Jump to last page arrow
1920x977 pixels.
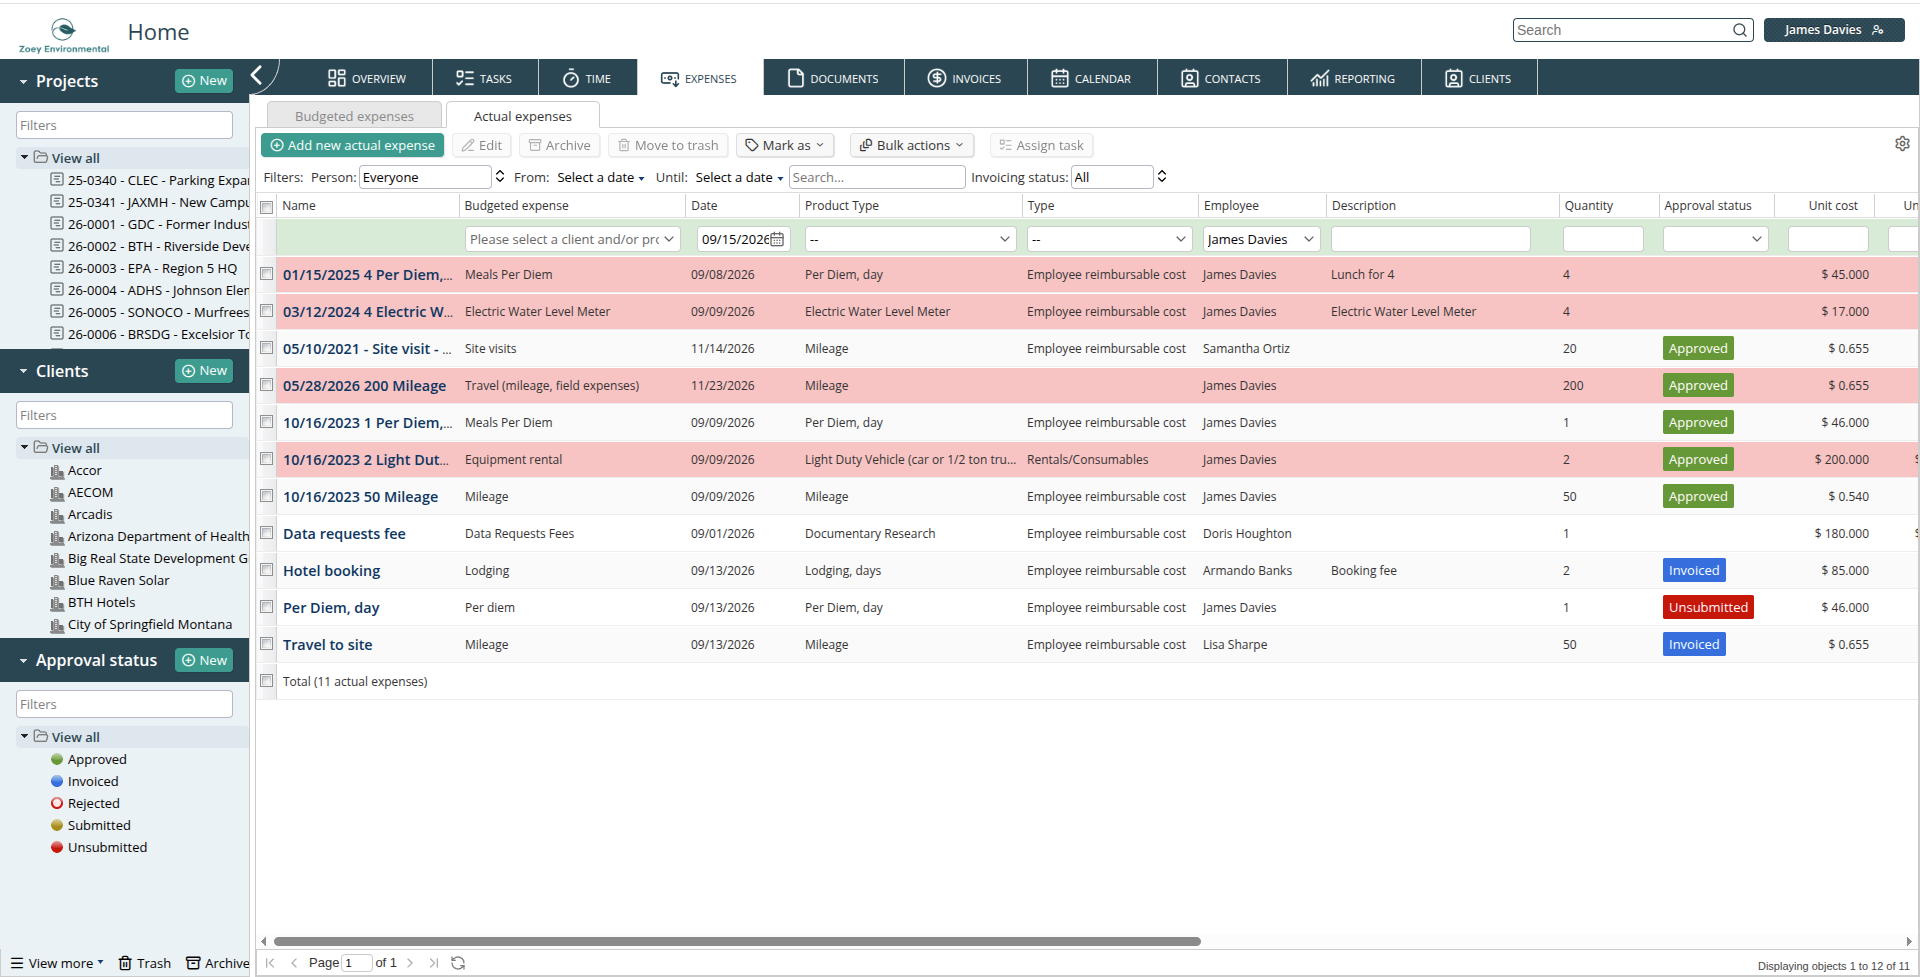(x=434, y=963)
